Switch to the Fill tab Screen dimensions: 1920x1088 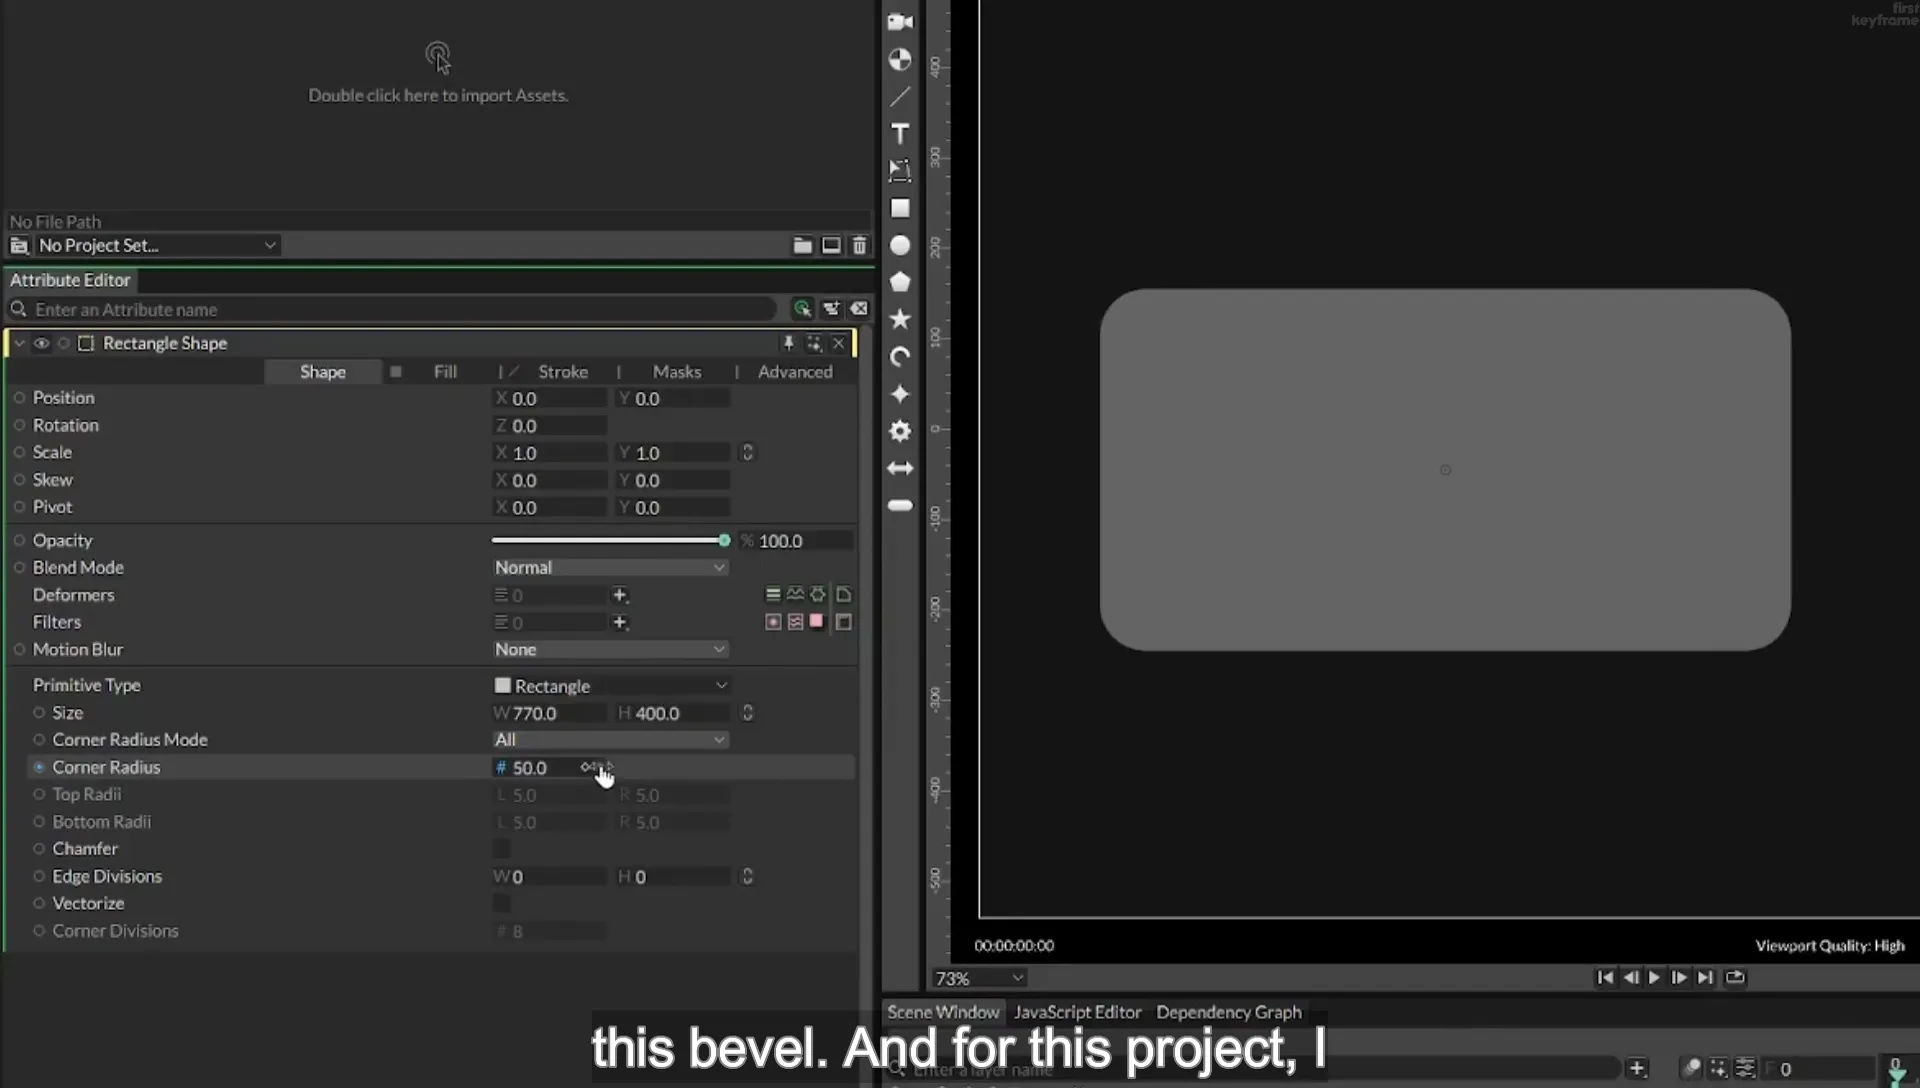point(445,372)
